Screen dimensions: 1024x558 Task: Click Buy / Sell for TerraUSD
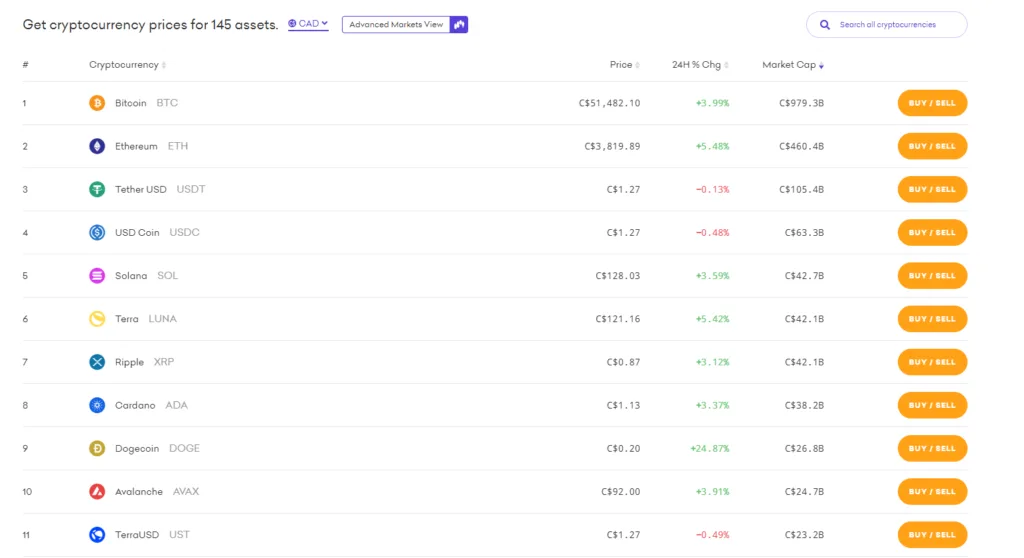click(932, 534)
